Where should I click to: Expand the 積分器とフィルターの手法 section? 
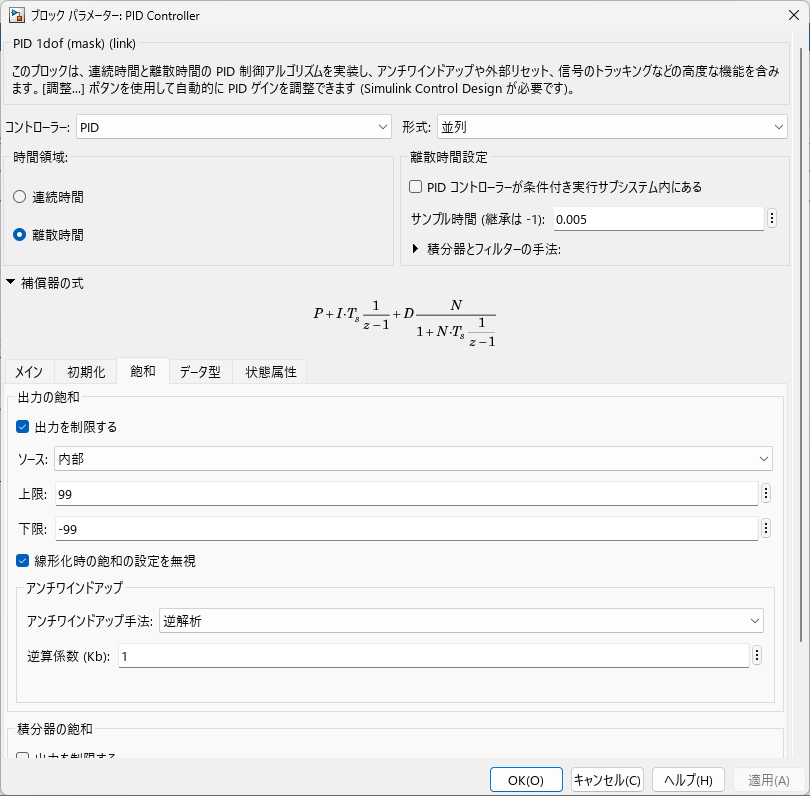[x=415, y=249]
